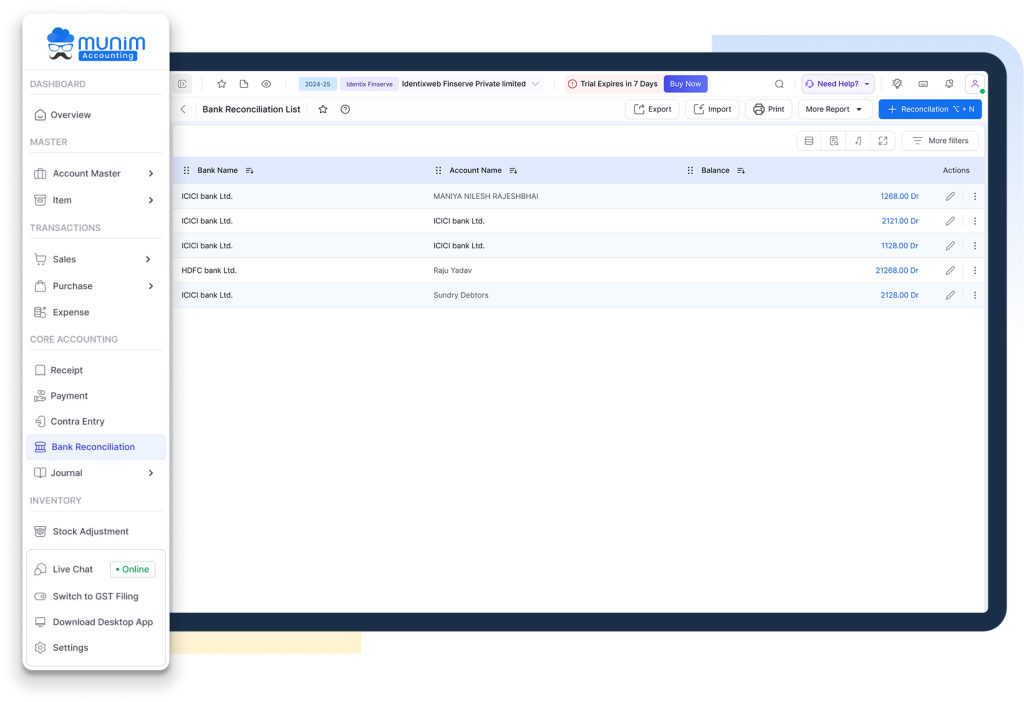
Task: Grab the Balance column drag handle
Action: (x=690, y=170)
